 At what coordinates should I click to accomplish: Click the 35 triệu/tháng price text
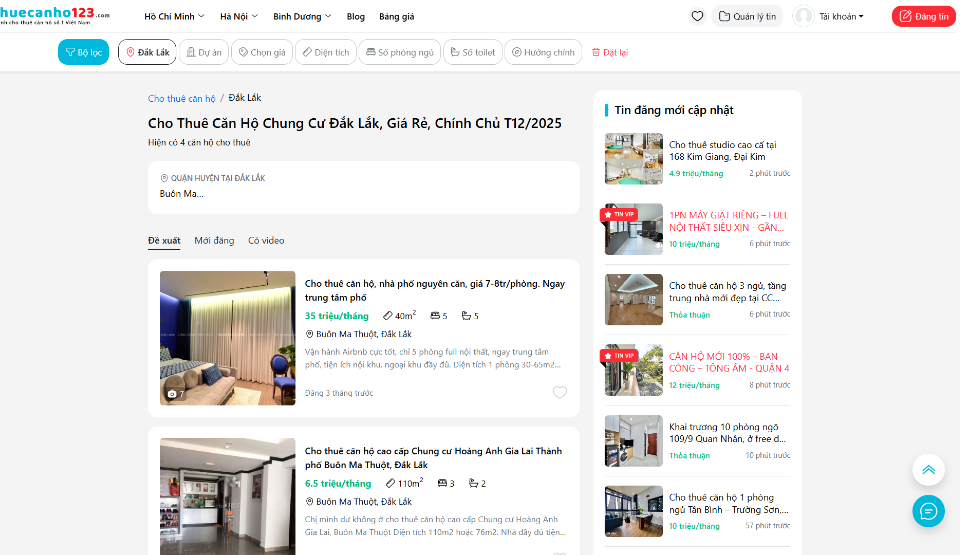[x=337, y=316]
